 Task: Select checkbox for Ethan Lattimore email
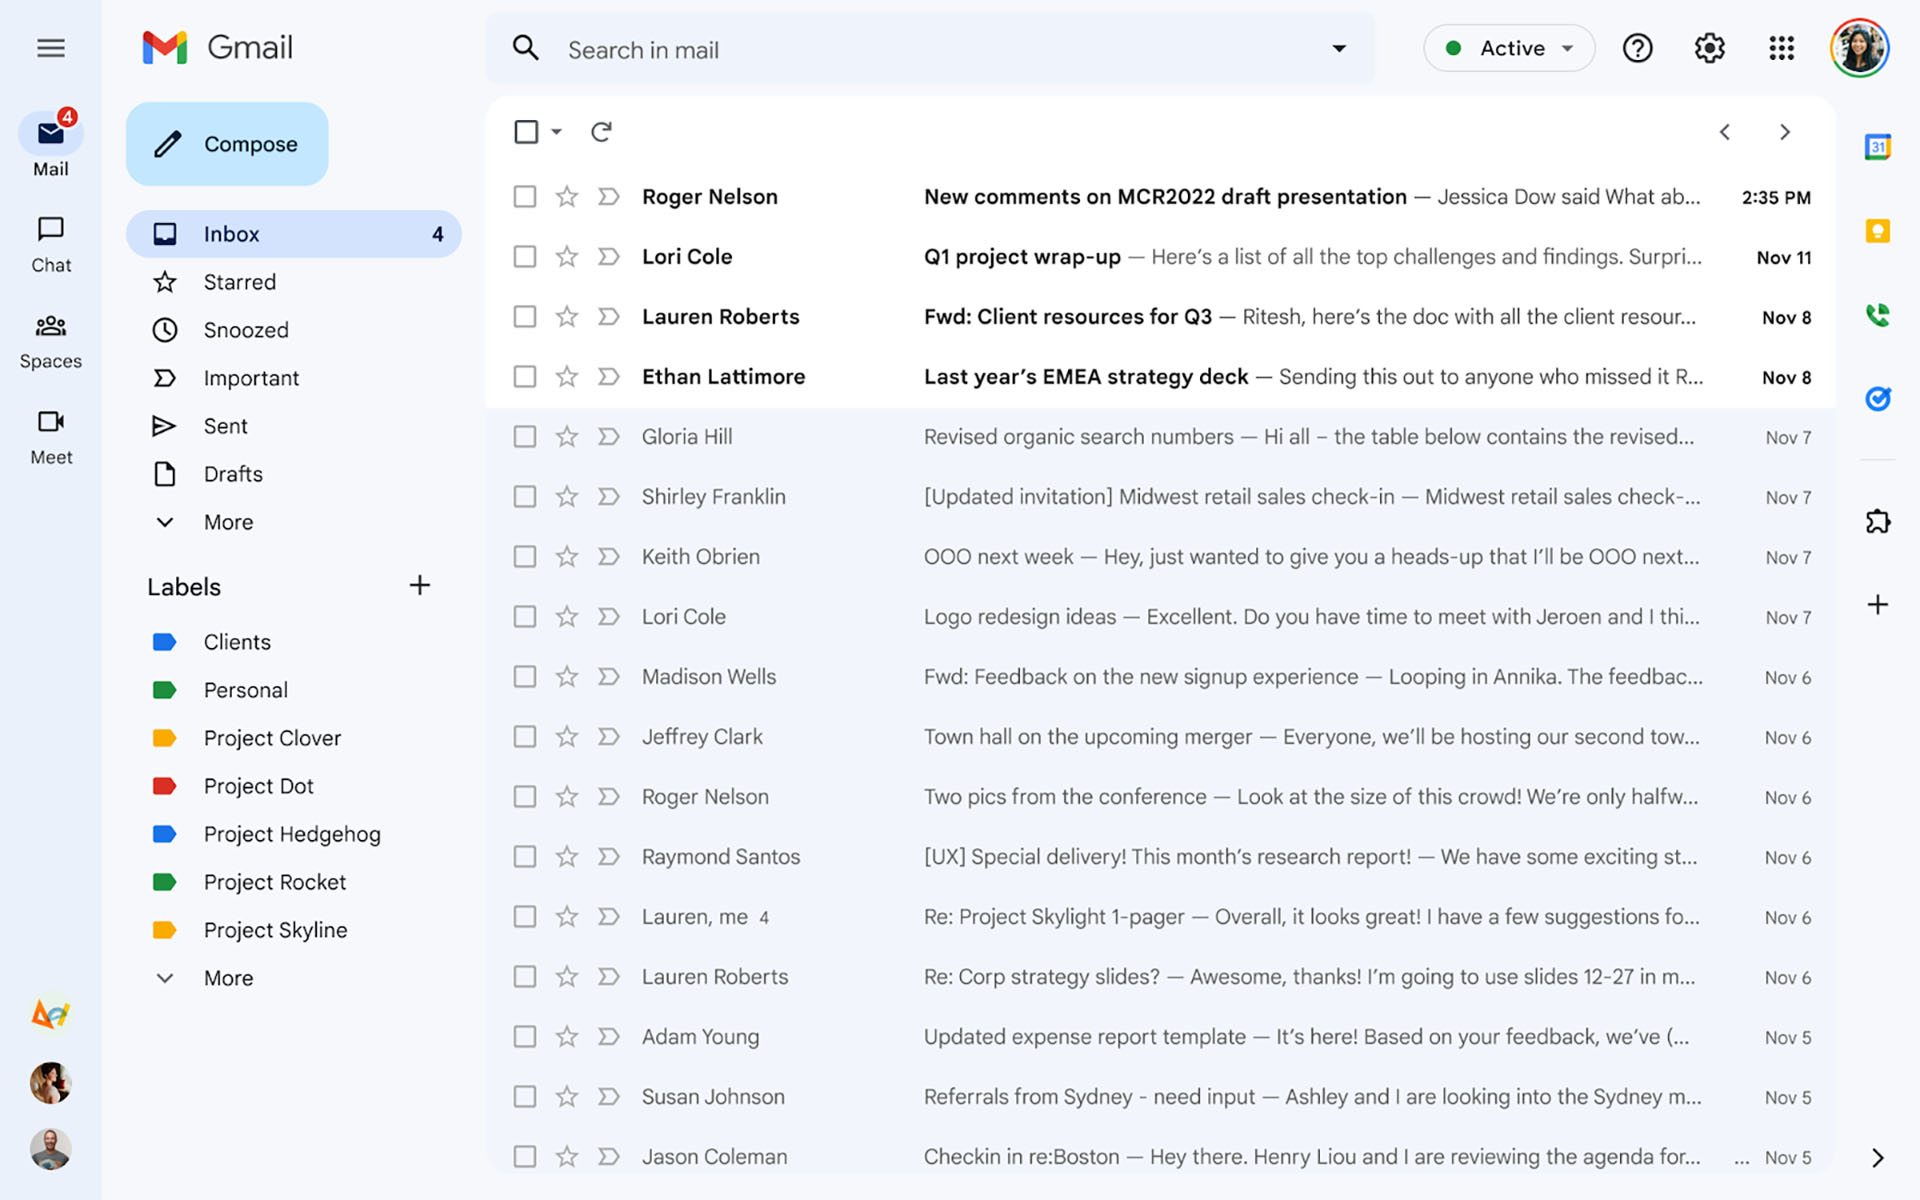click(523, 376)
